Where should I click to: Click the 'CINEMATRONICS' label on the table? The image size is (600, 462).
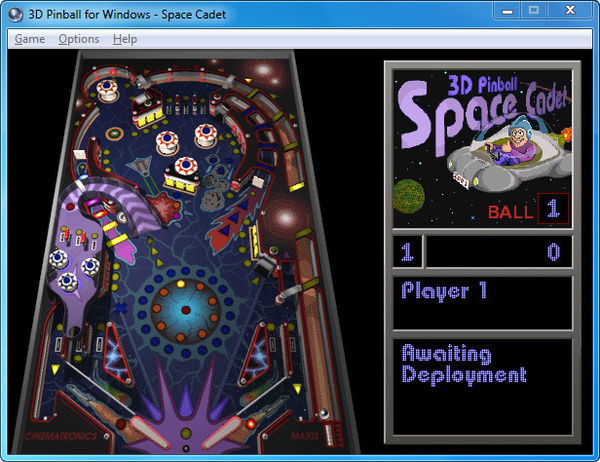[61, 436]
